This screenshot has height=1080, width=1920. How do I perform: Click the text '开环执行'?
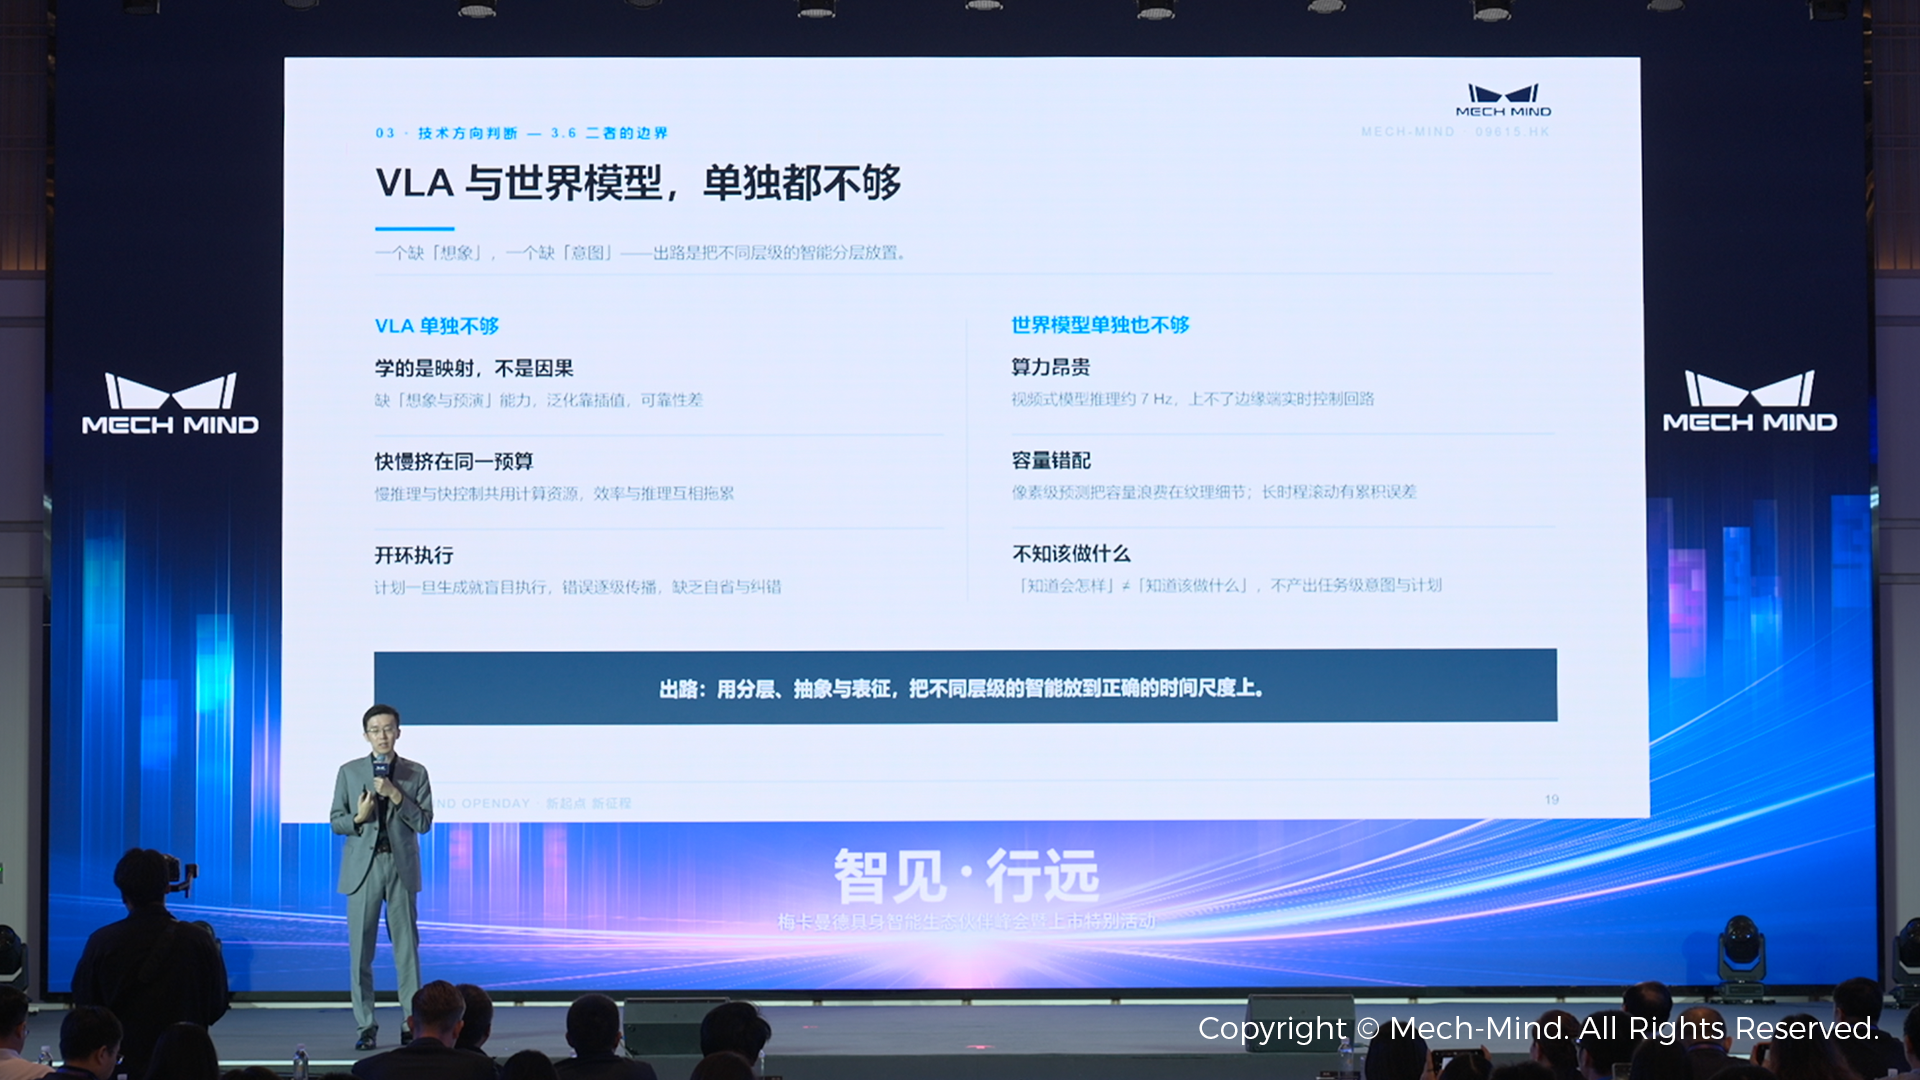[x=414, y=555]
